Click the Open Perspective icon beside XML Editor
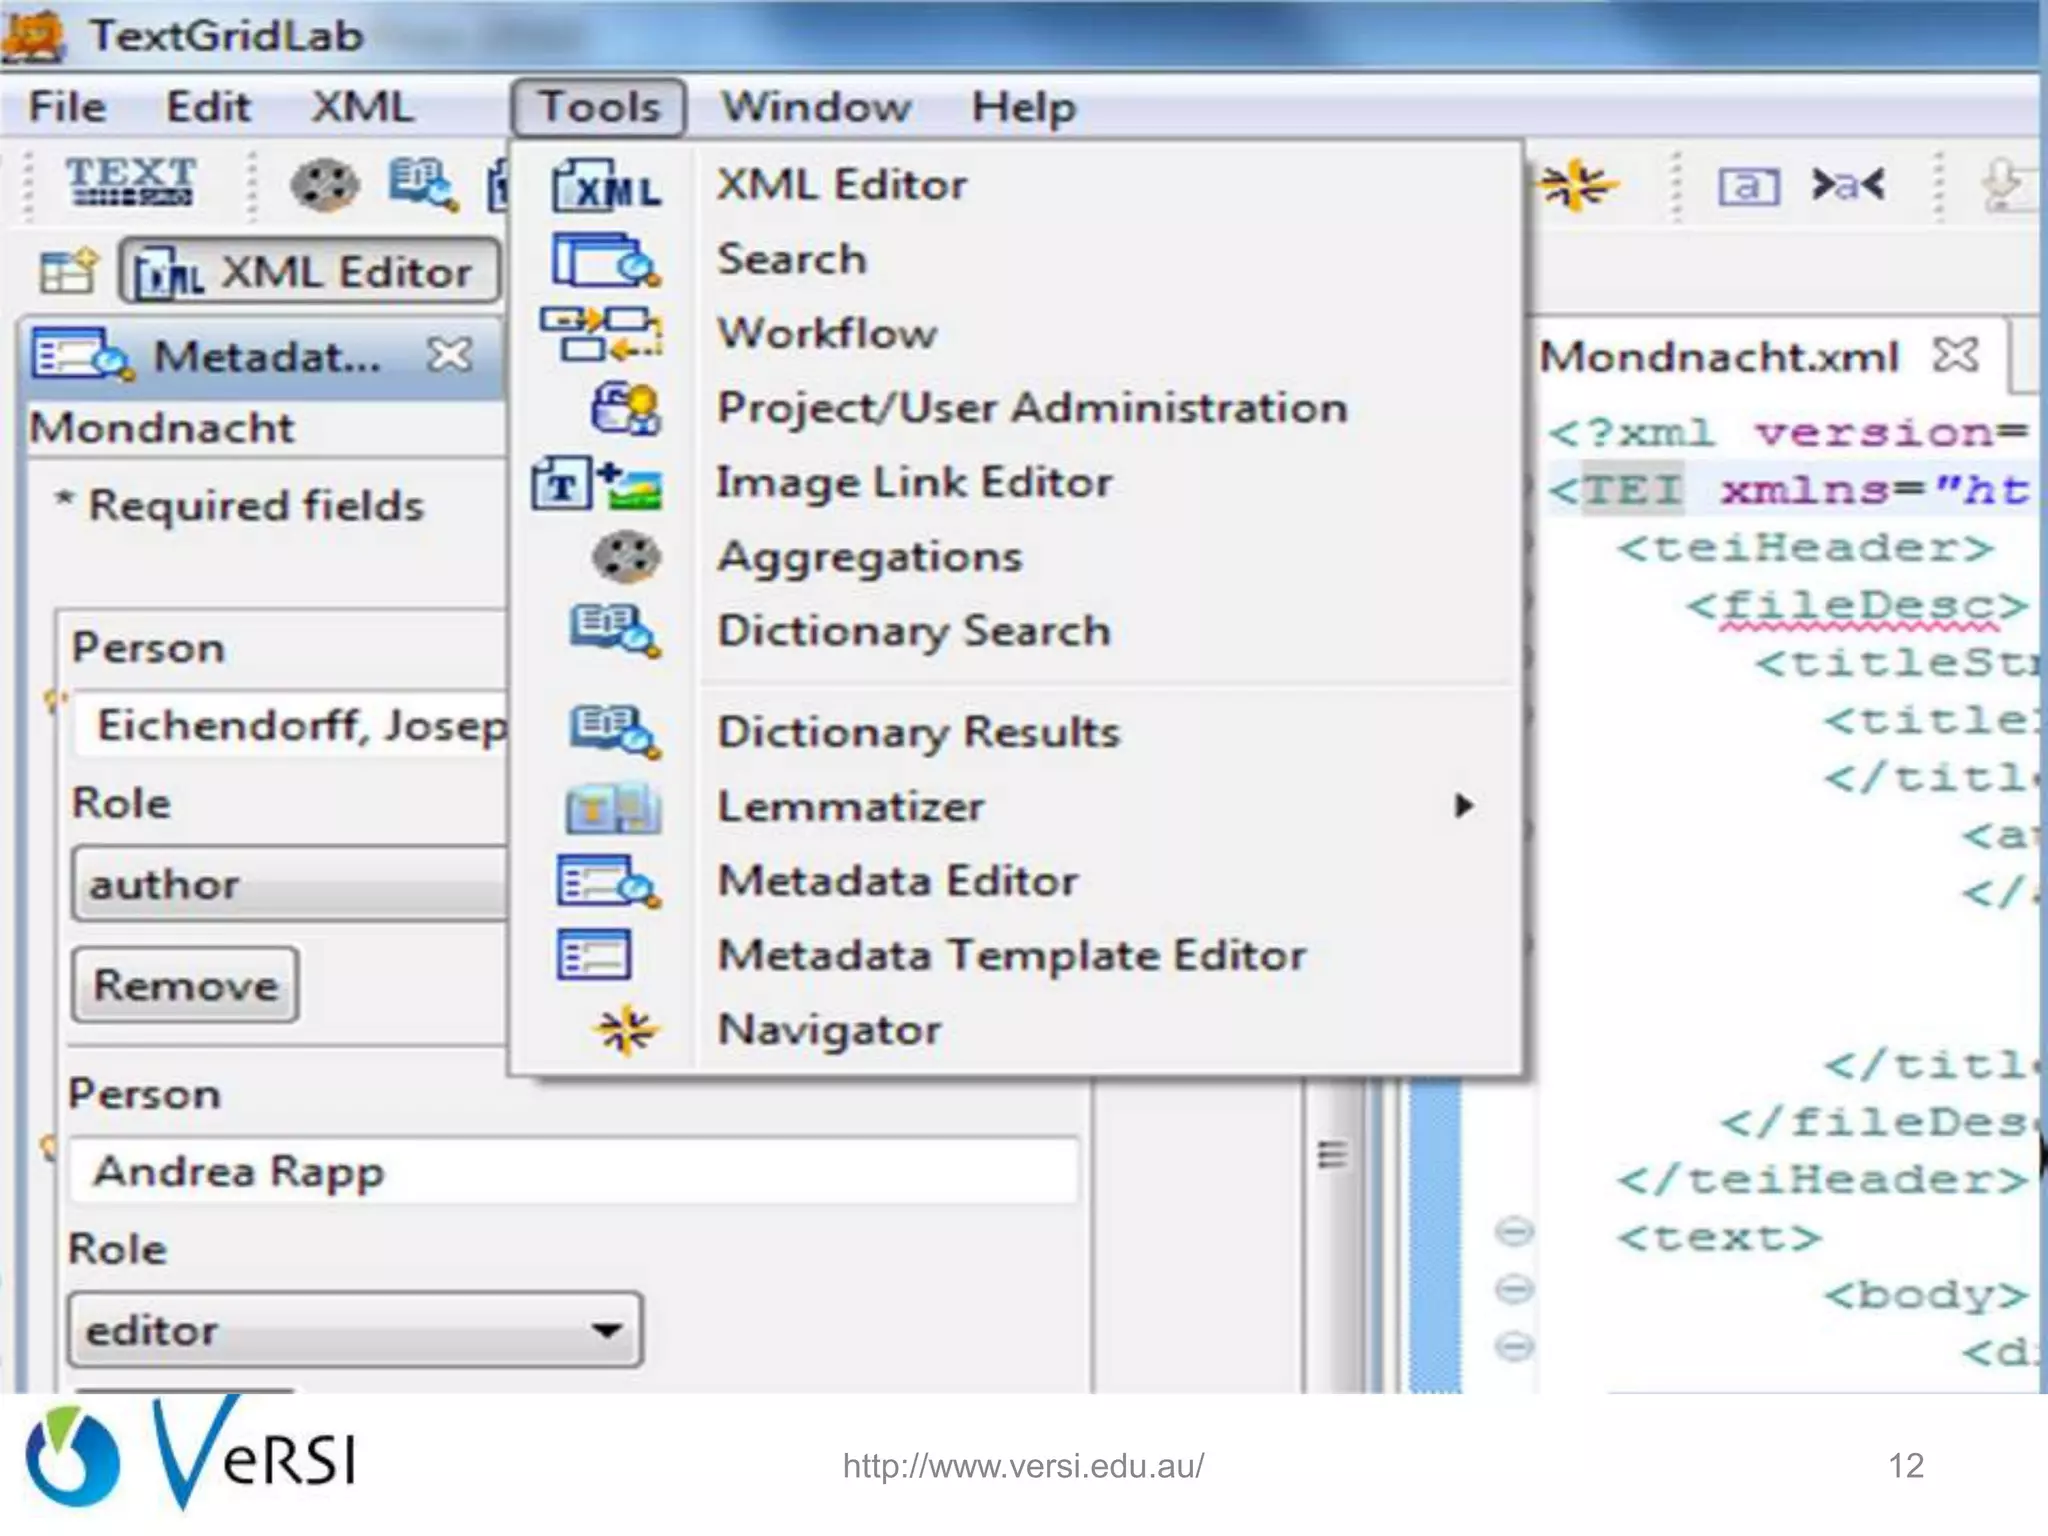The width and height of the screenshot is (2048, 1536). click(x=68, y=271)
